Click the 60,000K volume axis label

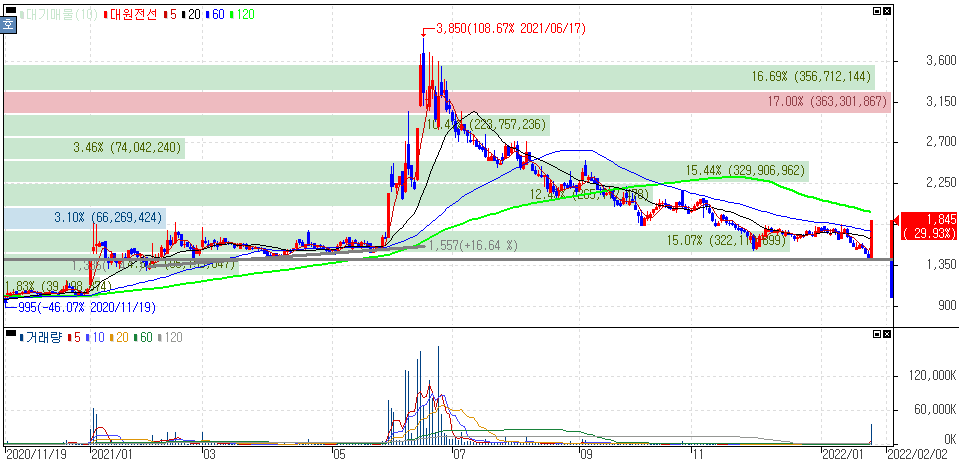click(x=934, y=409)
